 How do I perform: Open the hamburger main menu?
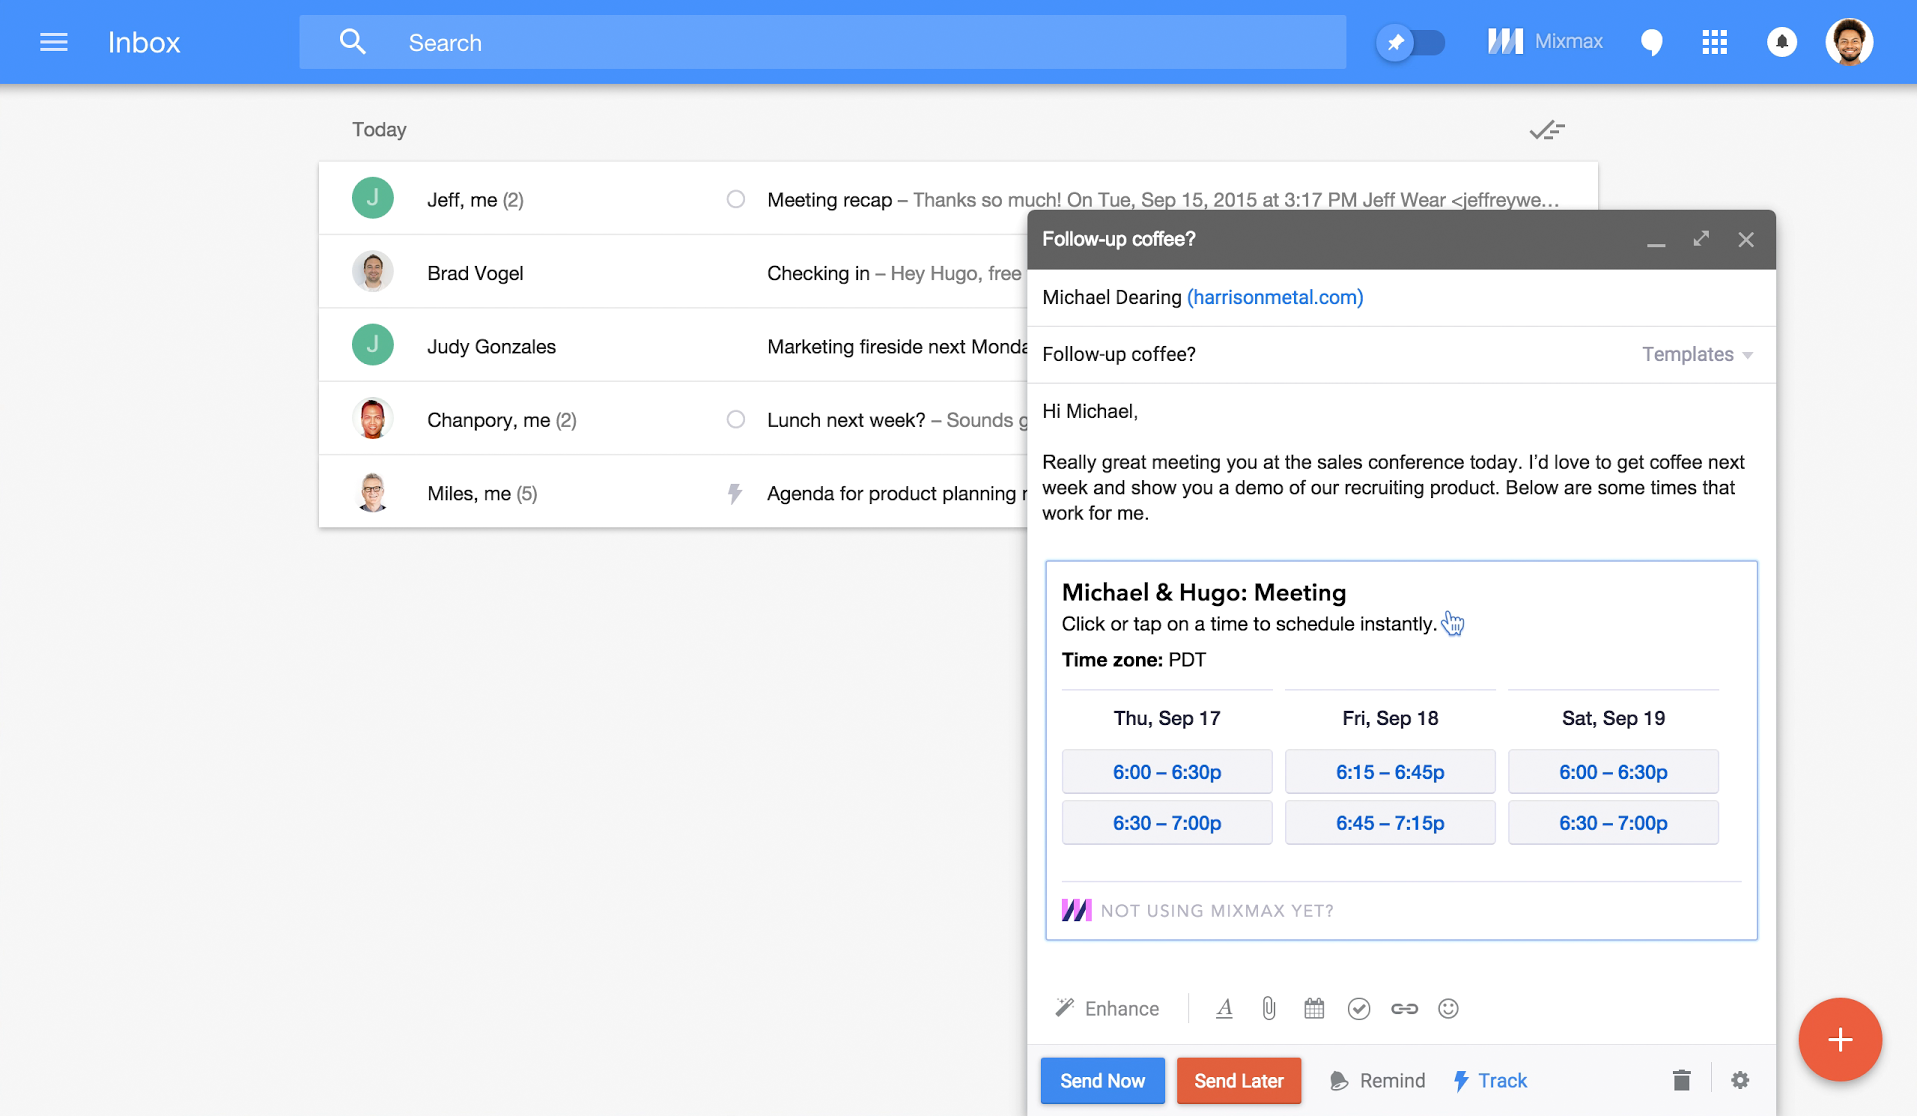pyautogui.click(x=54, y=42)
